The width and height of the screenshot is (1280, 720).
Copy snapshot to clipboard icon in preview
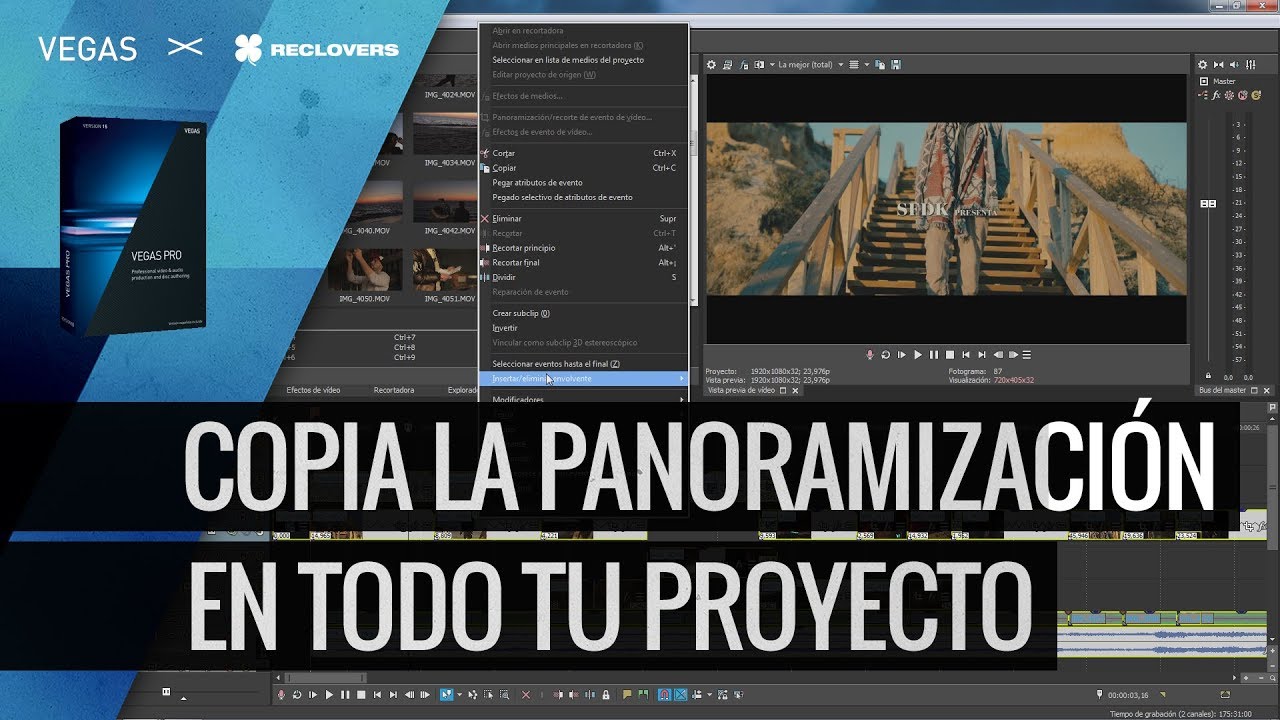pos(880,65)
